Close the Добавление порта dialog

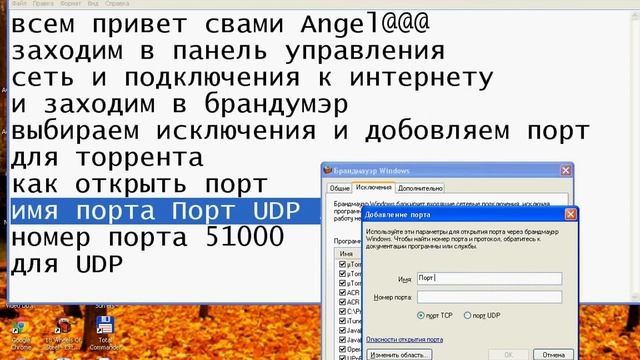point(570,214)
